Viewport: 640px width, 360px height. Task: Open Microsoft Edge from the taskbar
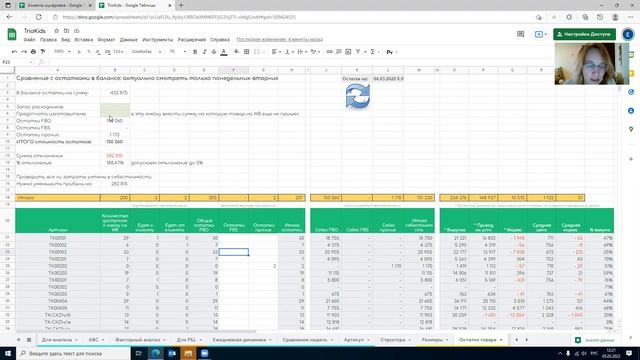pyautogui.click(x=156, y=353)
